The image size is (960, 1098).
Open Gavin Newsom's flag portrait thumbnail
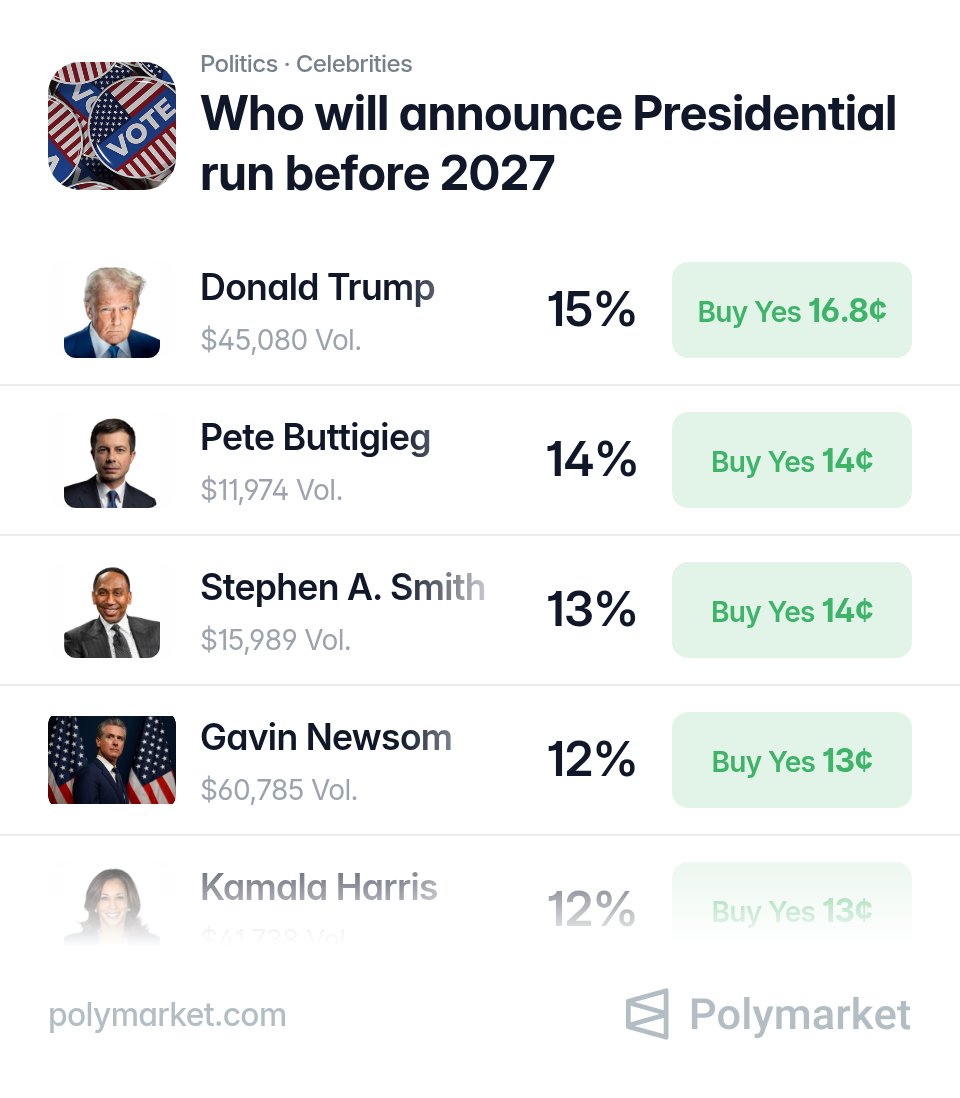[112, 760]
